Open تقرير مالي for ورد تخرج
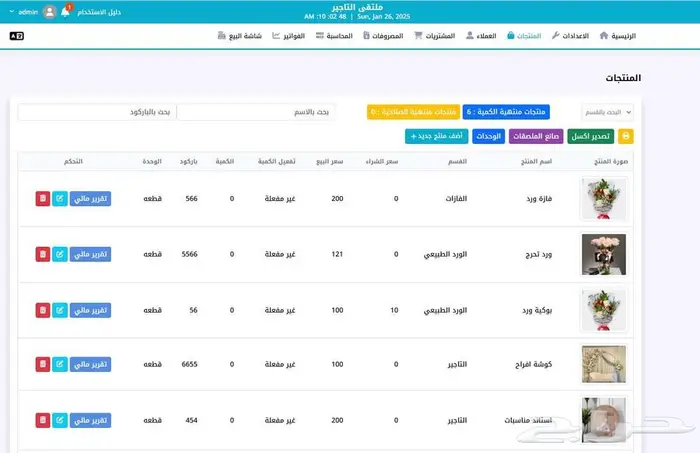The width and height of the screenshot is (700, 453). click(x=90, y=254)
